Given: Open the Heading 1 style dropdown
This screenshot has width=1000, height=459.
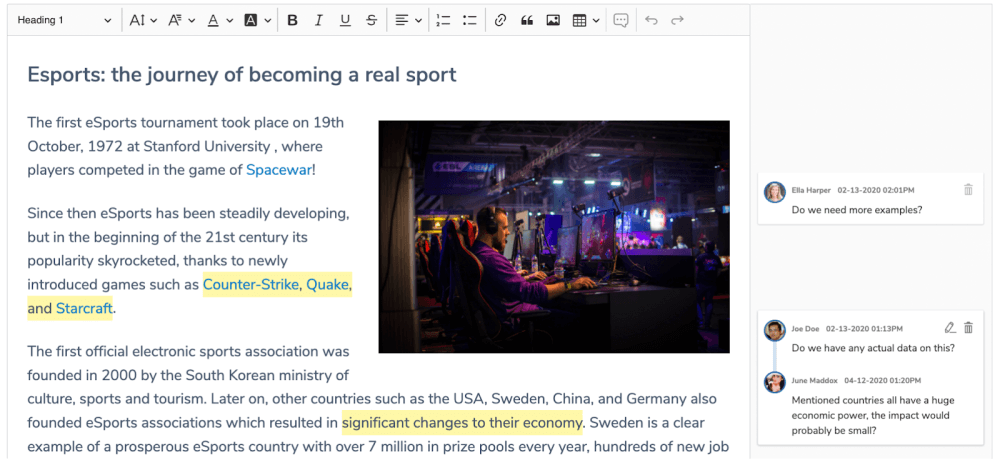Looking at the screenshot, I should tap(64, 20).
